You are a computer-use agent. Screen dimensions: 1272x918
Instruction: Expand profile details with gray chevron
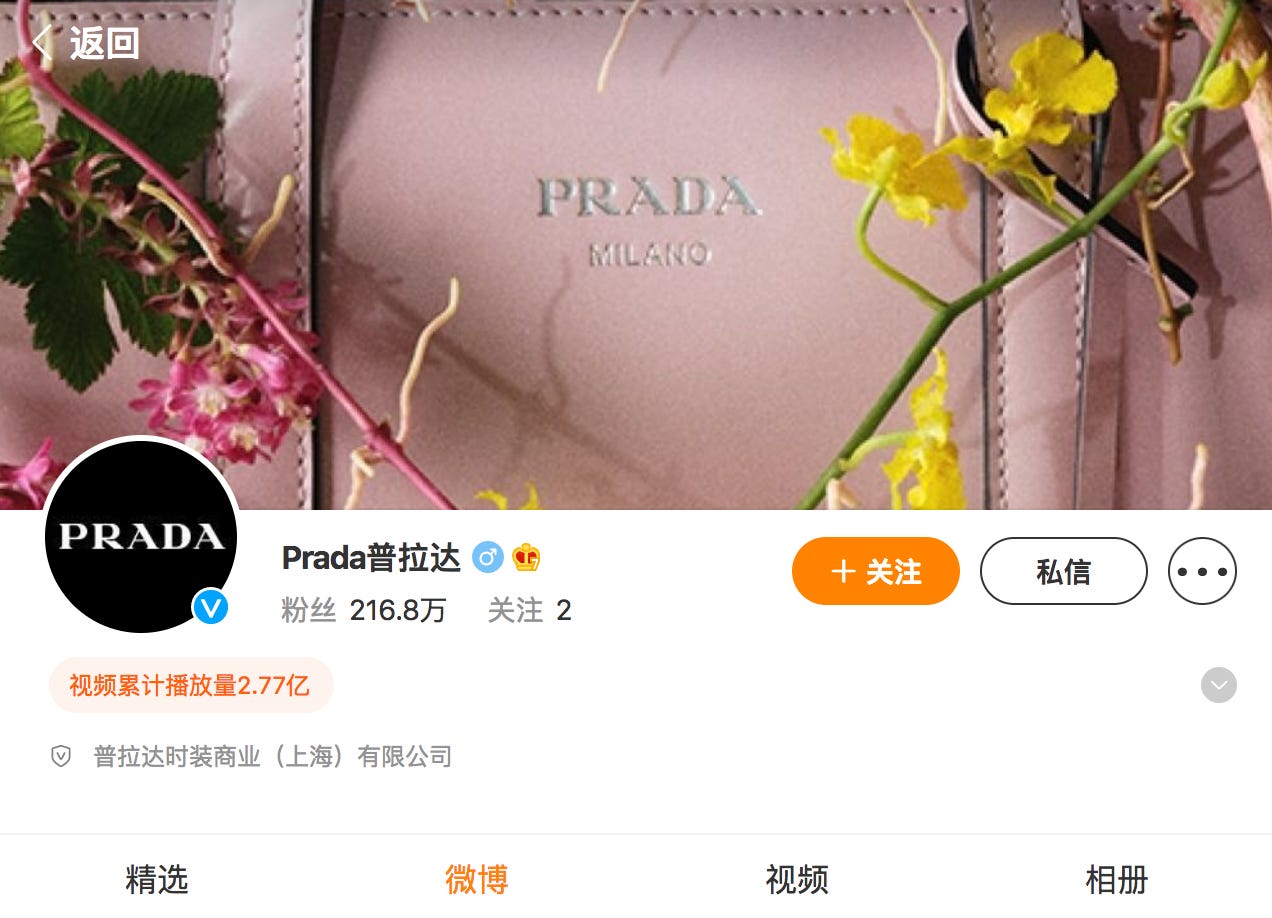(x=1218, y=685)
